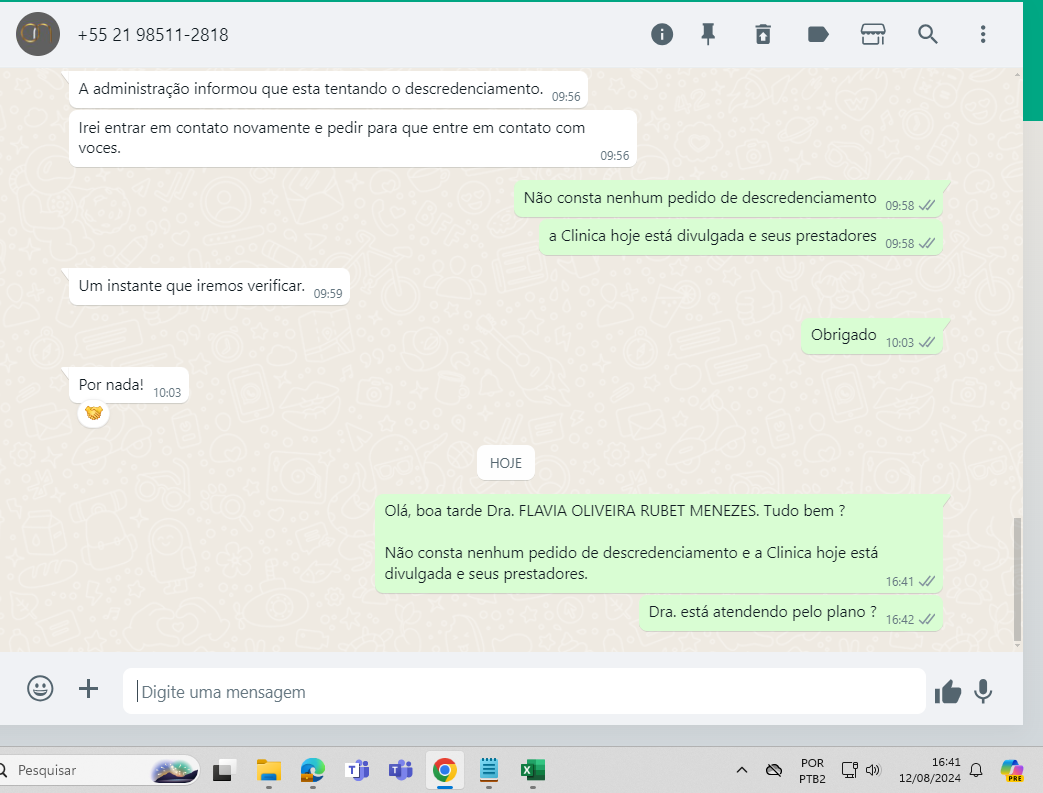Open Microsoft Edge from taskbar

tap(313, 770)
